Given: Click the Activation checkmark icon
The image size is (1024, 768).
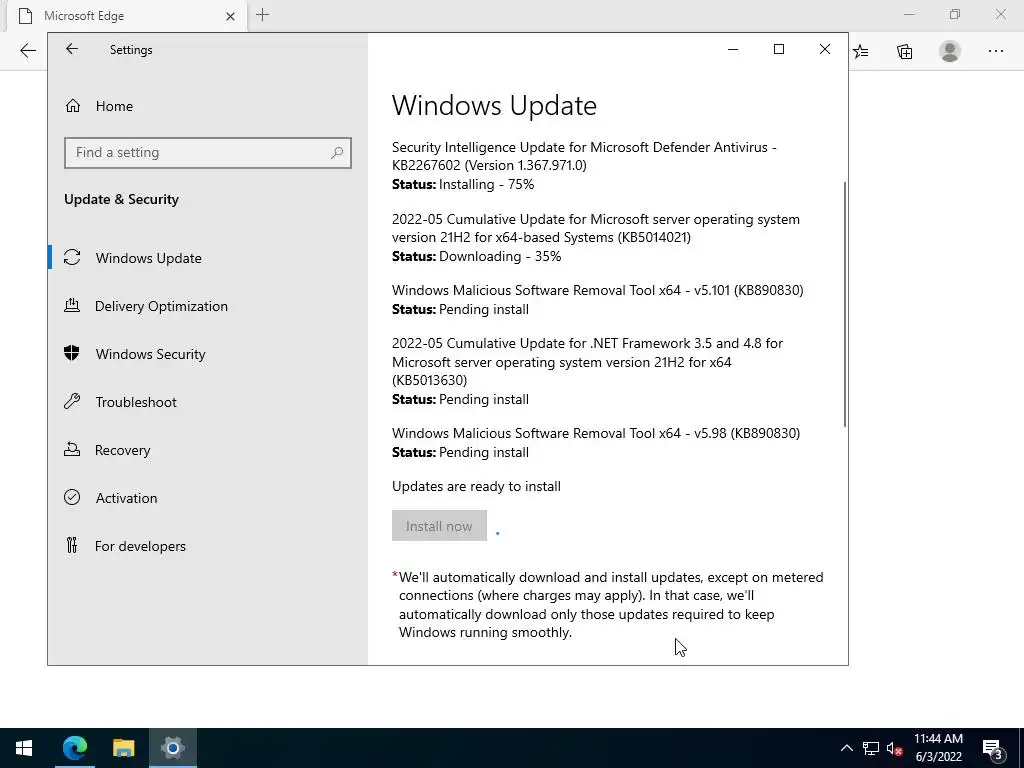Looking at the screenshot, I should pyautogui.click(x=72, y=498).
